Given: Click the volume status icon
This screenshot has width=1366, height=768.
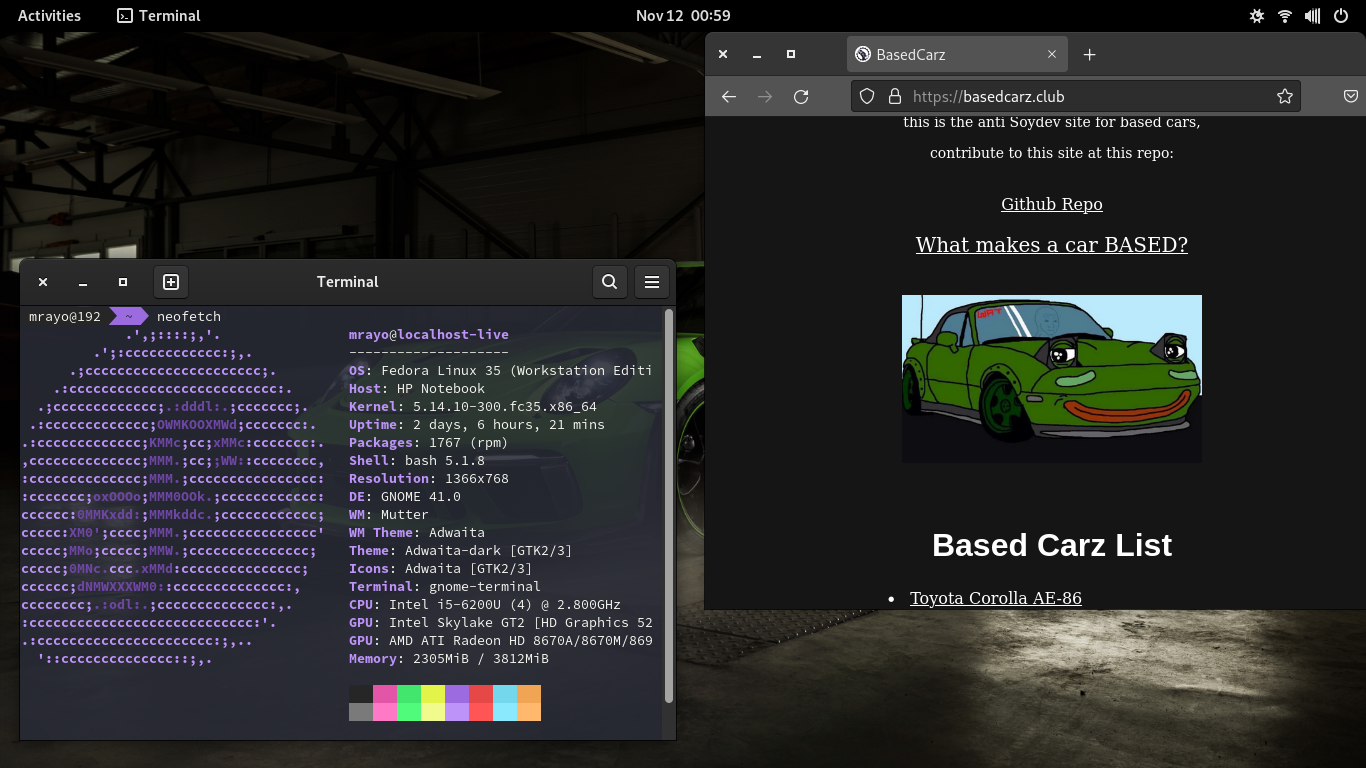Looking at the screenshot, I should pyautogui.click(x=1313, y=16).
